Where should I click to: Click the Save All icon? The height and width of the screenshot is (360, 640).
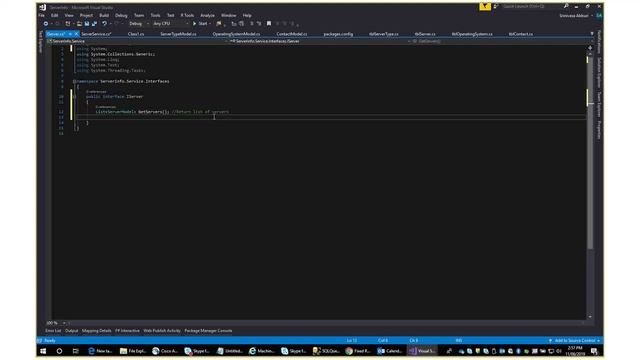click(94, 24)
